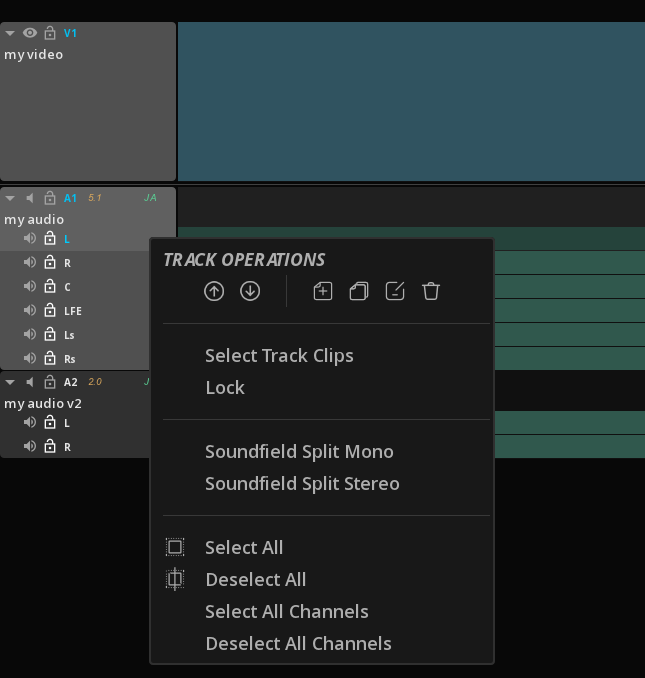Click the delete track trash icon
The width and height of the screenshot is (645, 678).
pyautogui.click(x=431, y=291)
